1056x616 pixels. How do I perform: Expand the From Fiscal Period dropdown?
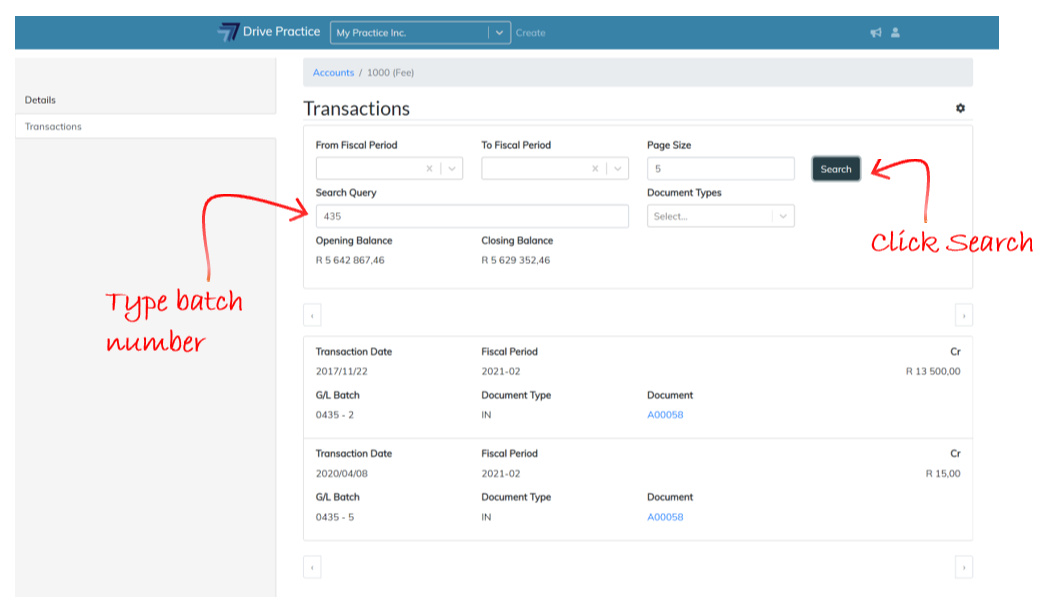(x=452, y=169)
